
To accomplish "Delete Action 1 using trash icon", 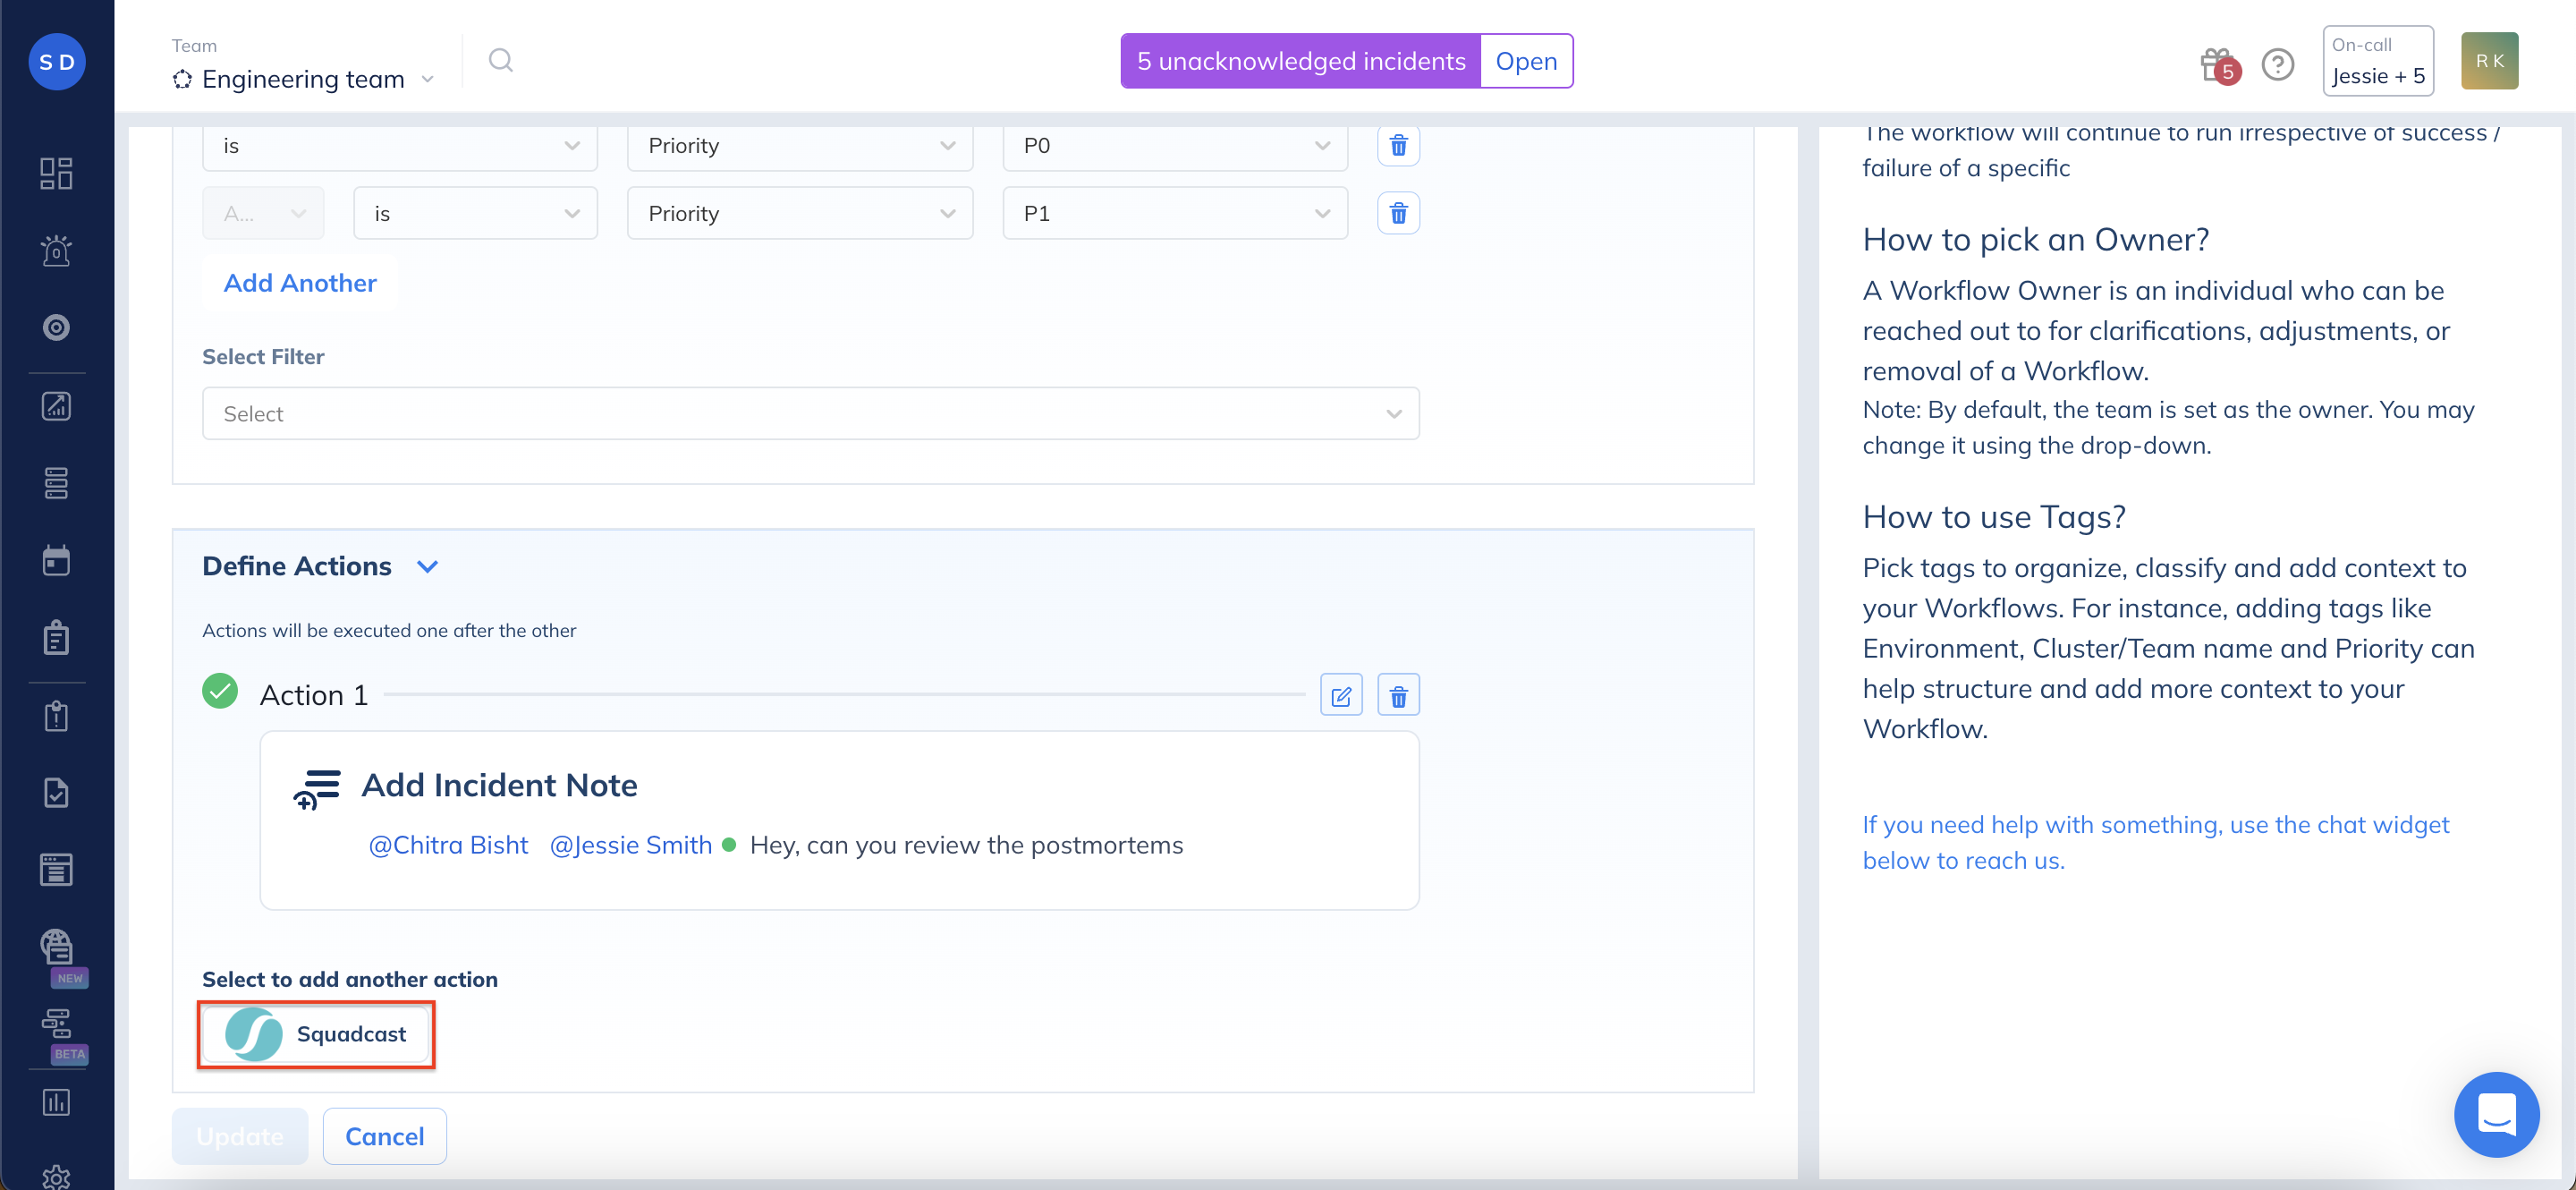I will [x=1398, y=696].
